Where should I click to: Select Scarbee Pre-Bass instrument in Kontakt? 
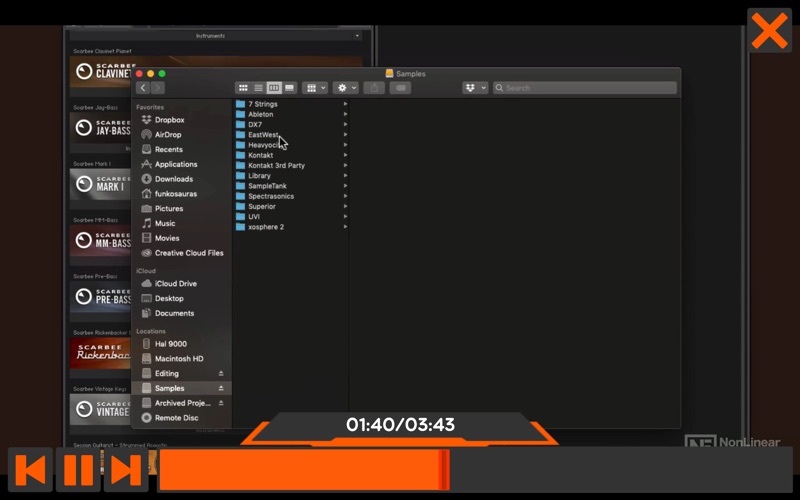coord(101,296)
